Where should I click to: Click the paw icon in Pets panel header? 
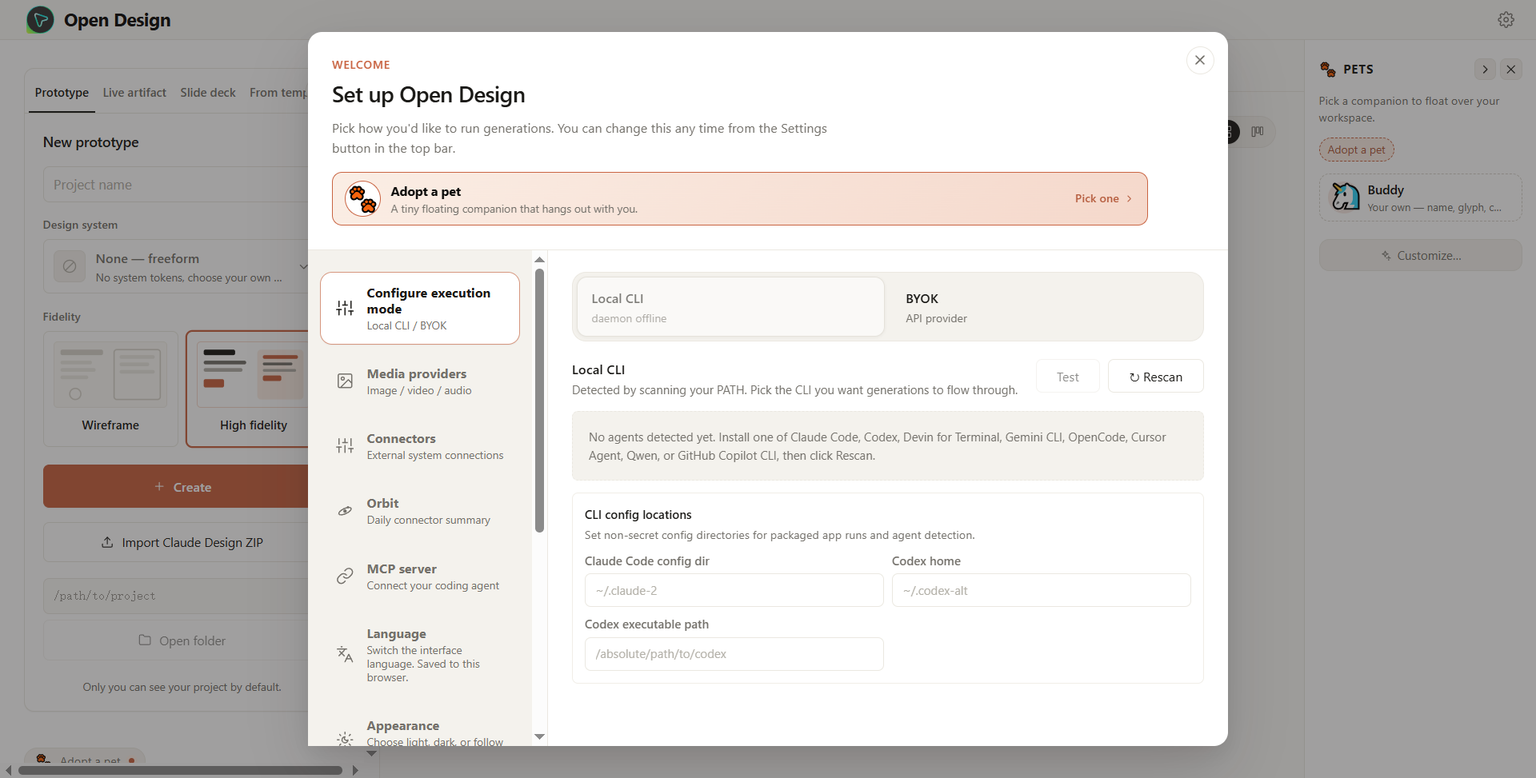1328,69
